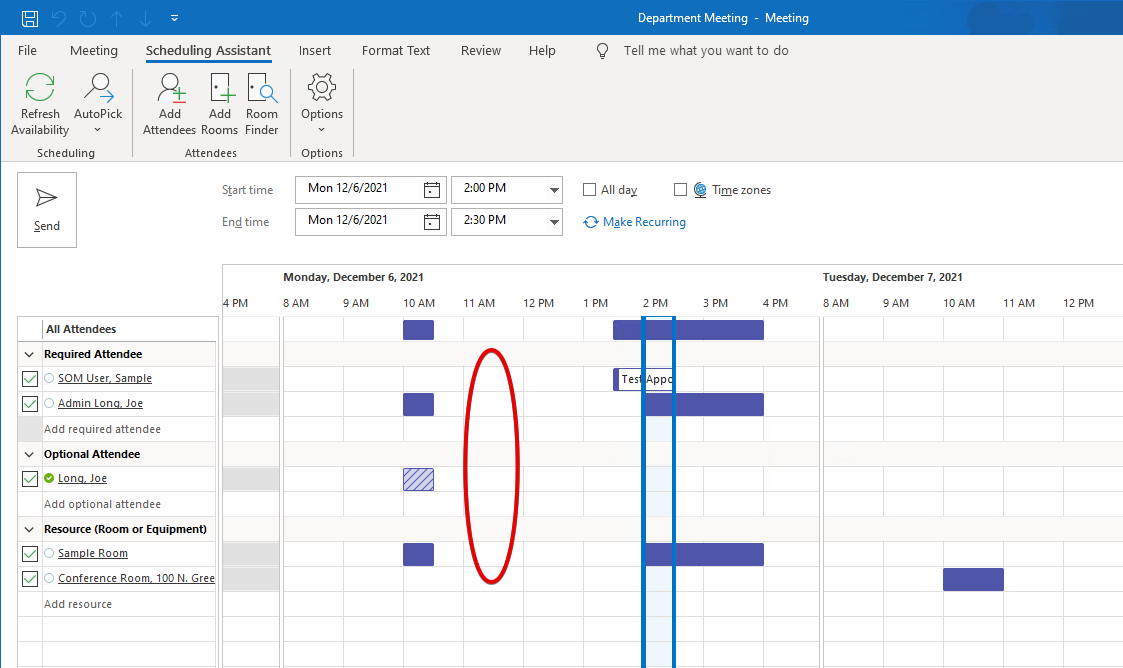Open the Format Text tab
The width and height of the screenshot is (1123, 668).
396,51
